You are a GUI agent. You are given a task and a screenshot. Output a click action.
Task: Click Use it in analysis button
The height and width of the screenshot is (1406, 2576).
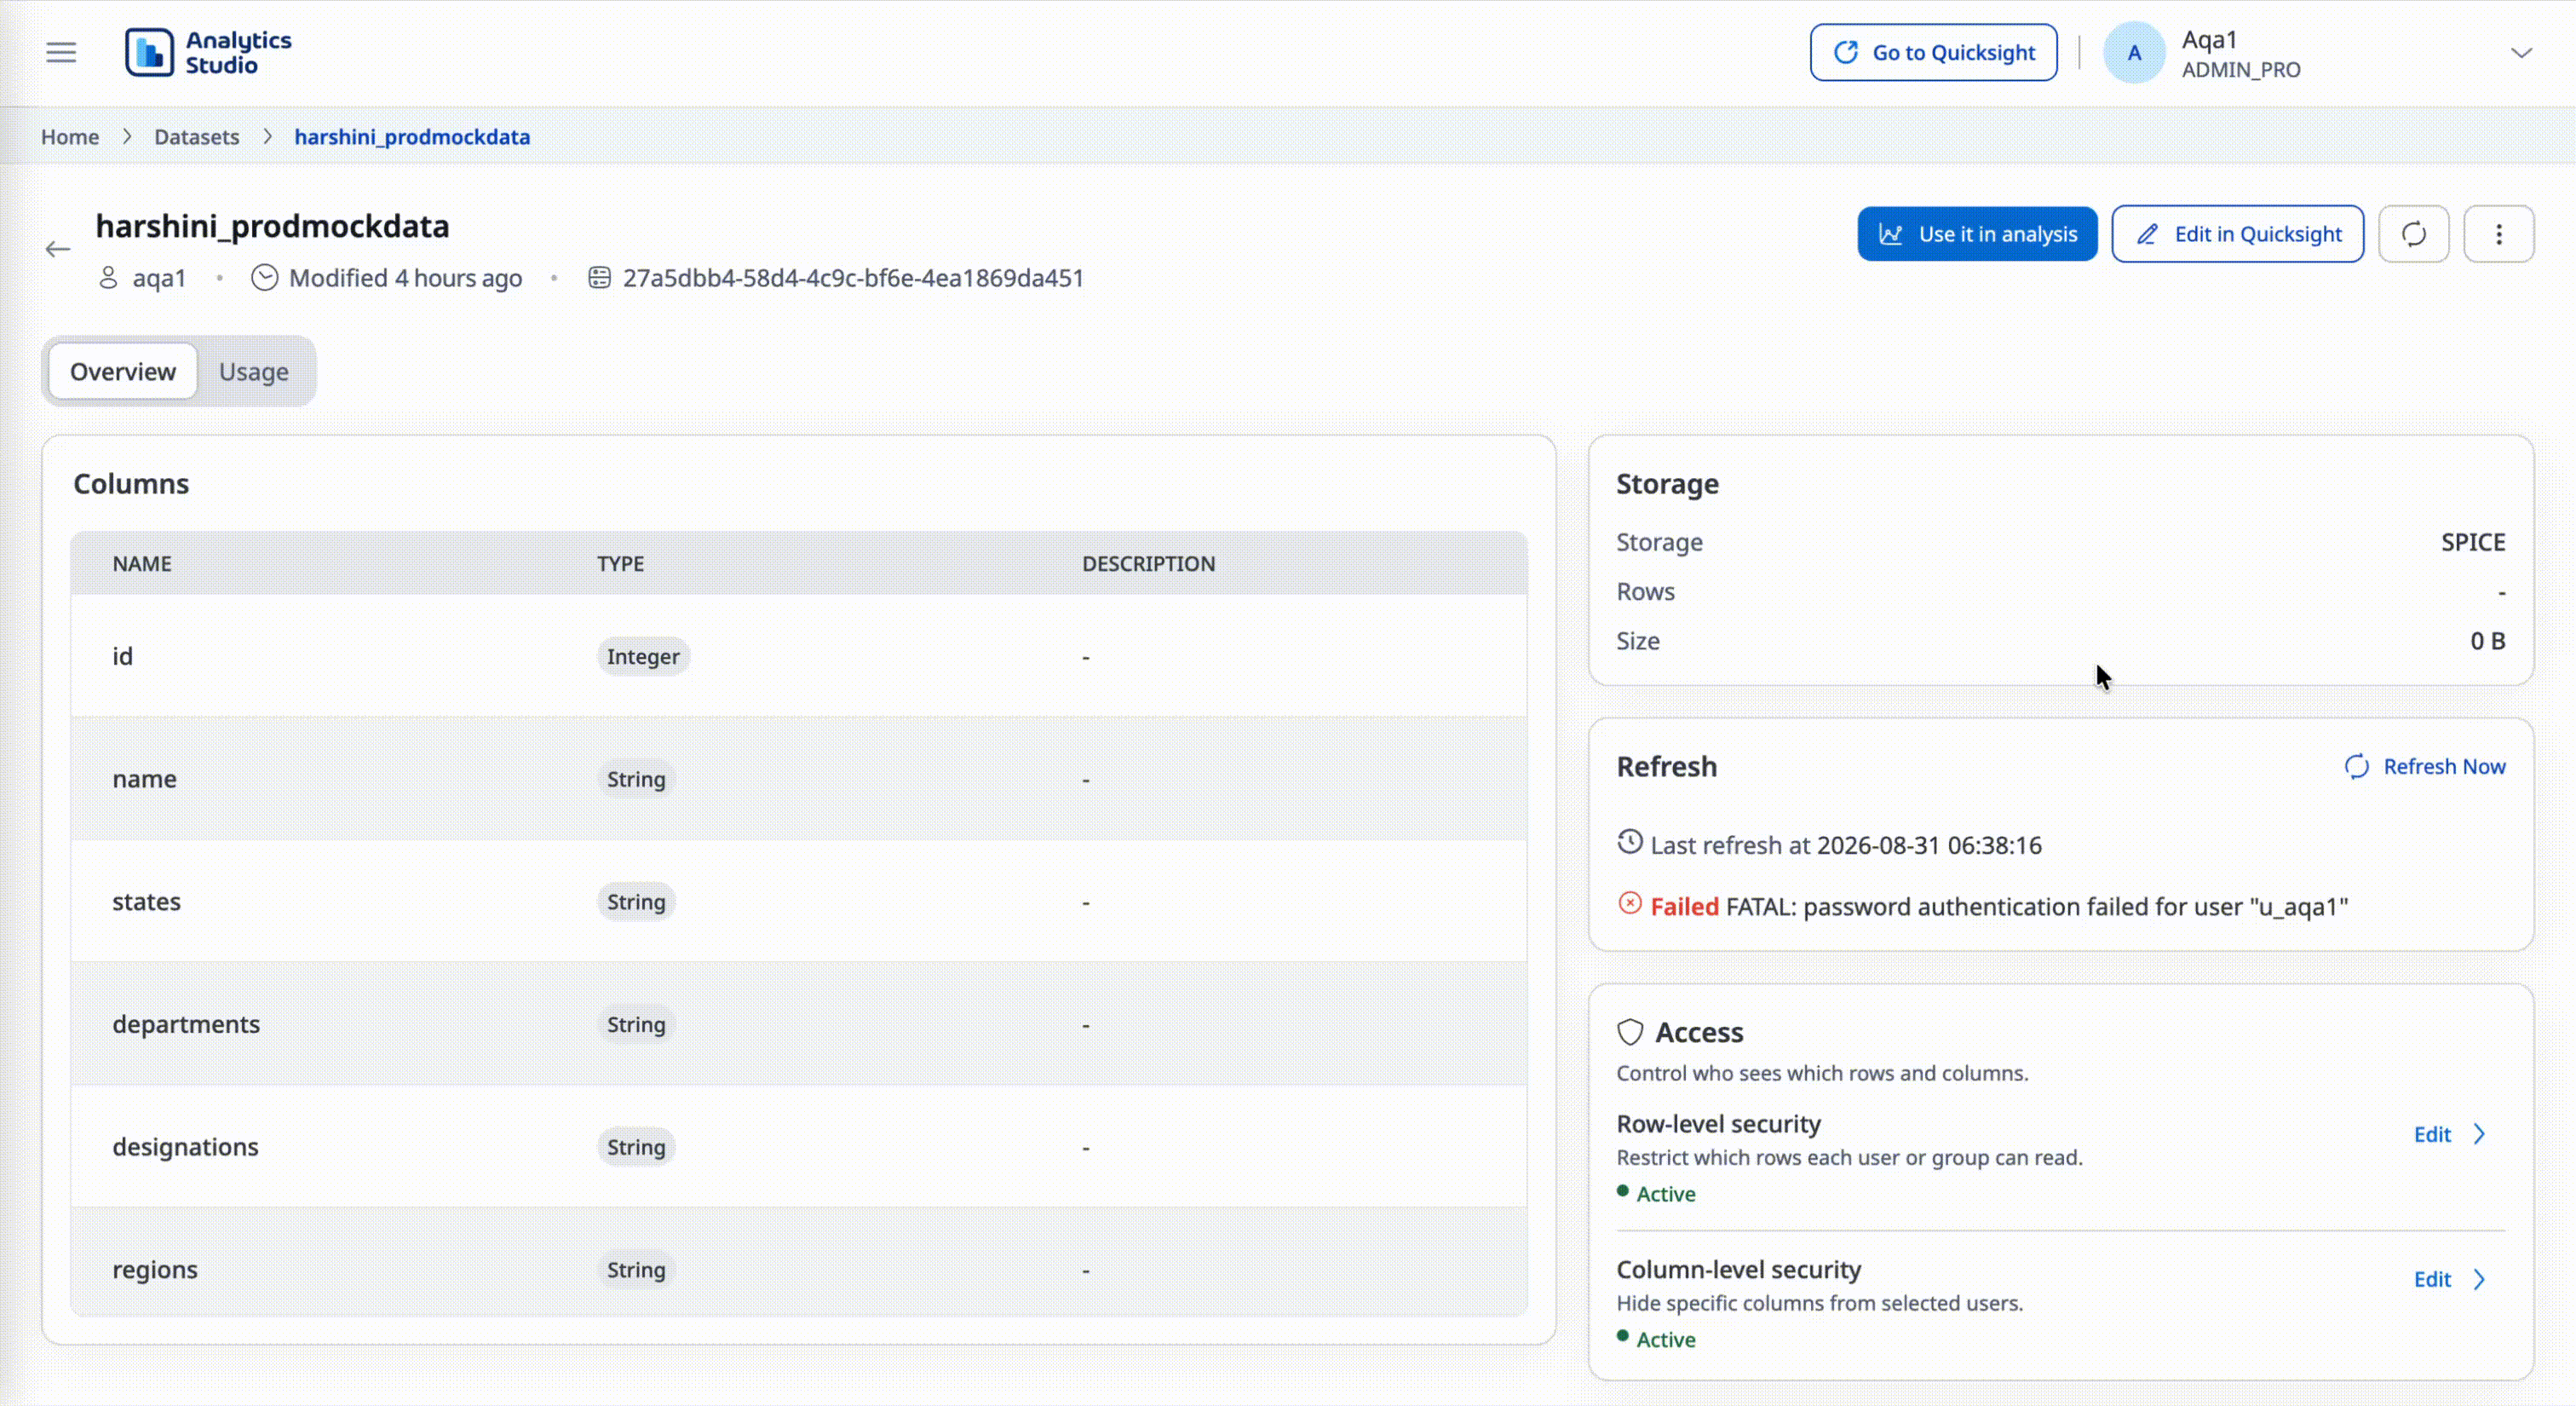pos(1977,234)
